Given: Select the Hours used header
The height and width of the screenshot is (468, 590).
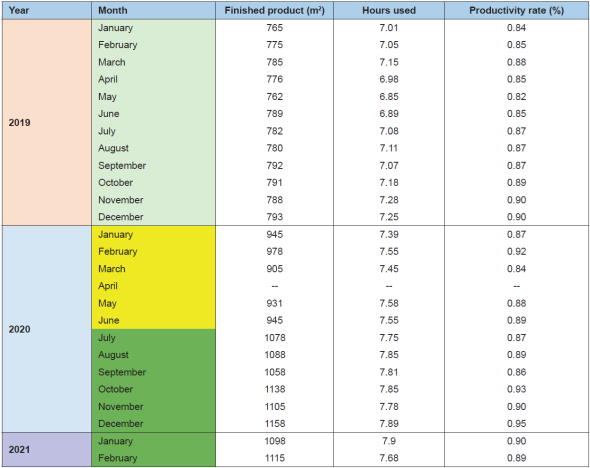Looking at the screenshot, I should (389, 11).
